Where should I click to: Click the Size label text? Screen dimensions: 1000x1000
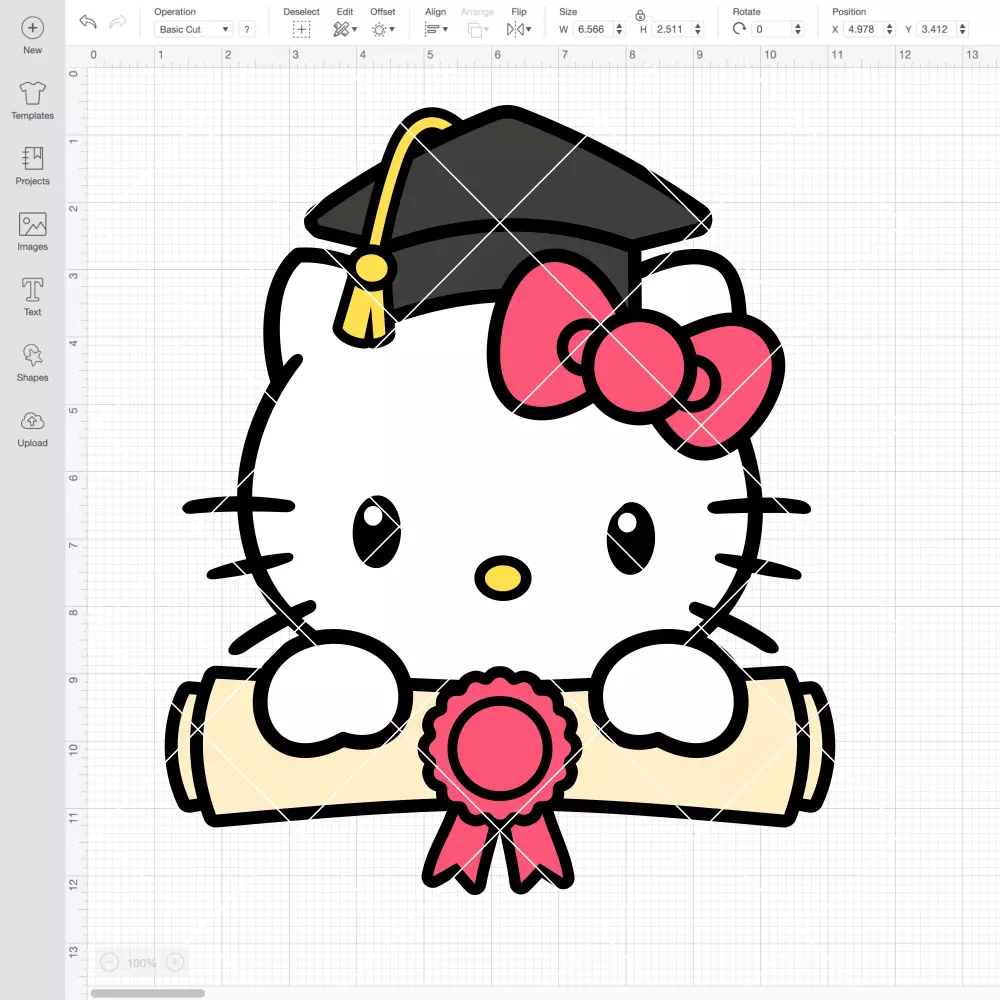click(x=568, y=11)
